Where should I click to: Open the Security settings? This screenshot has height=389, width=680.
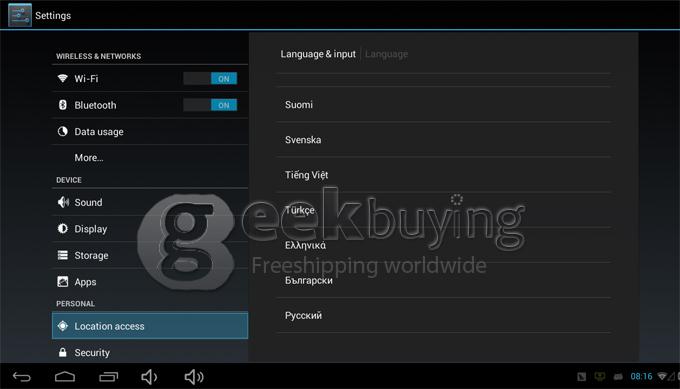pos(150,352)
